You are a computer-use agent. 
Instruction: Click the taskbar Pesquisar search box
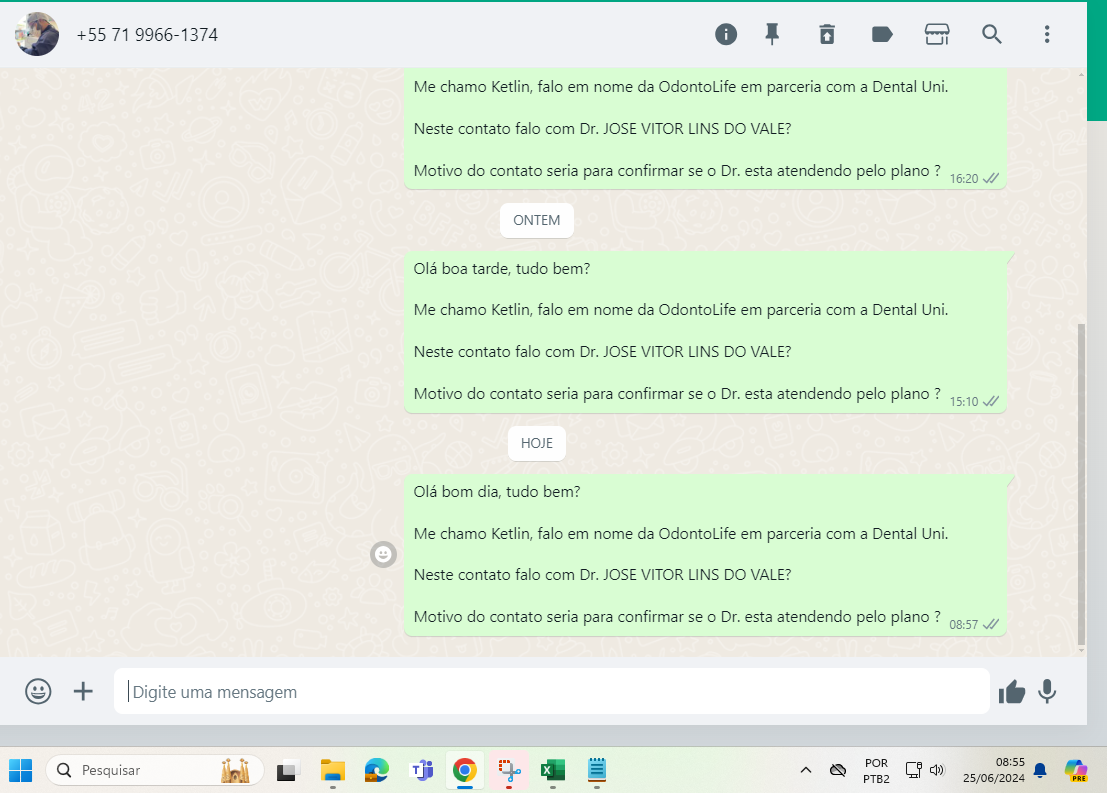[155, 770]
